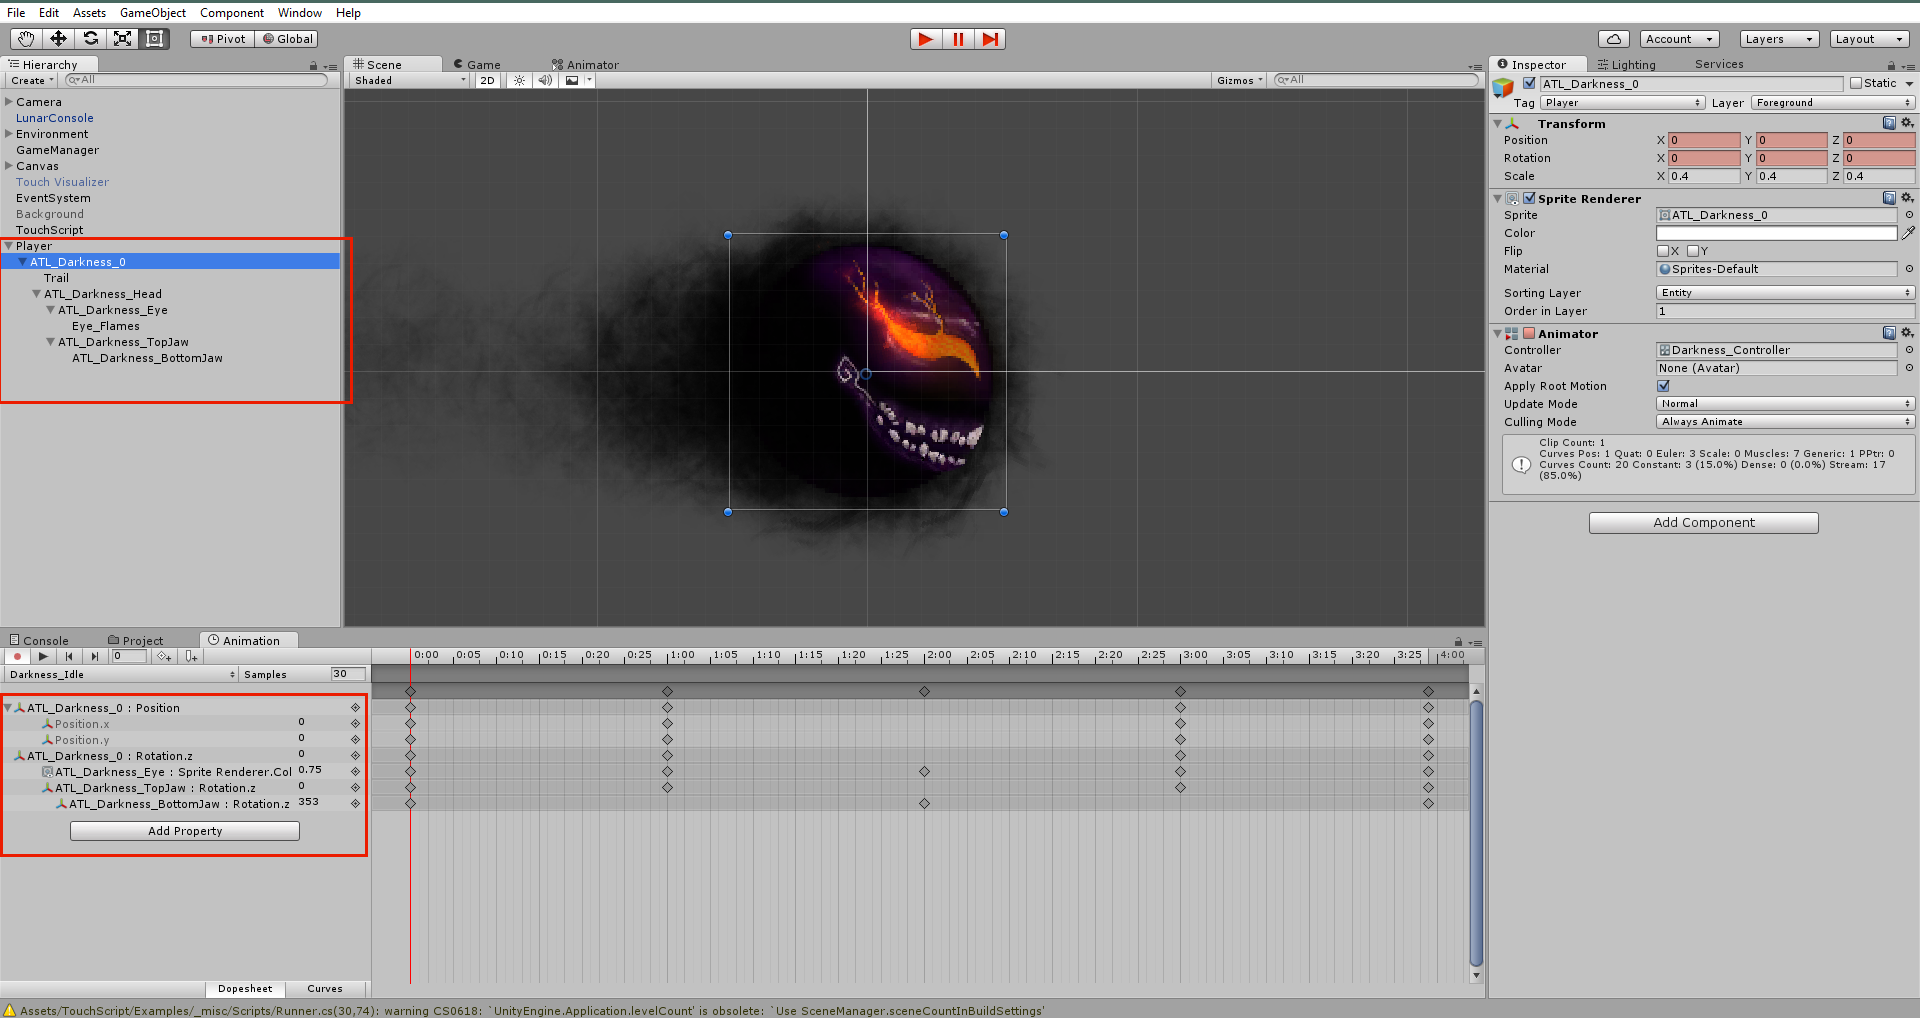
Task: Open the Cloud services icon
Action: pyautogui.click(x=1613, y=39)
